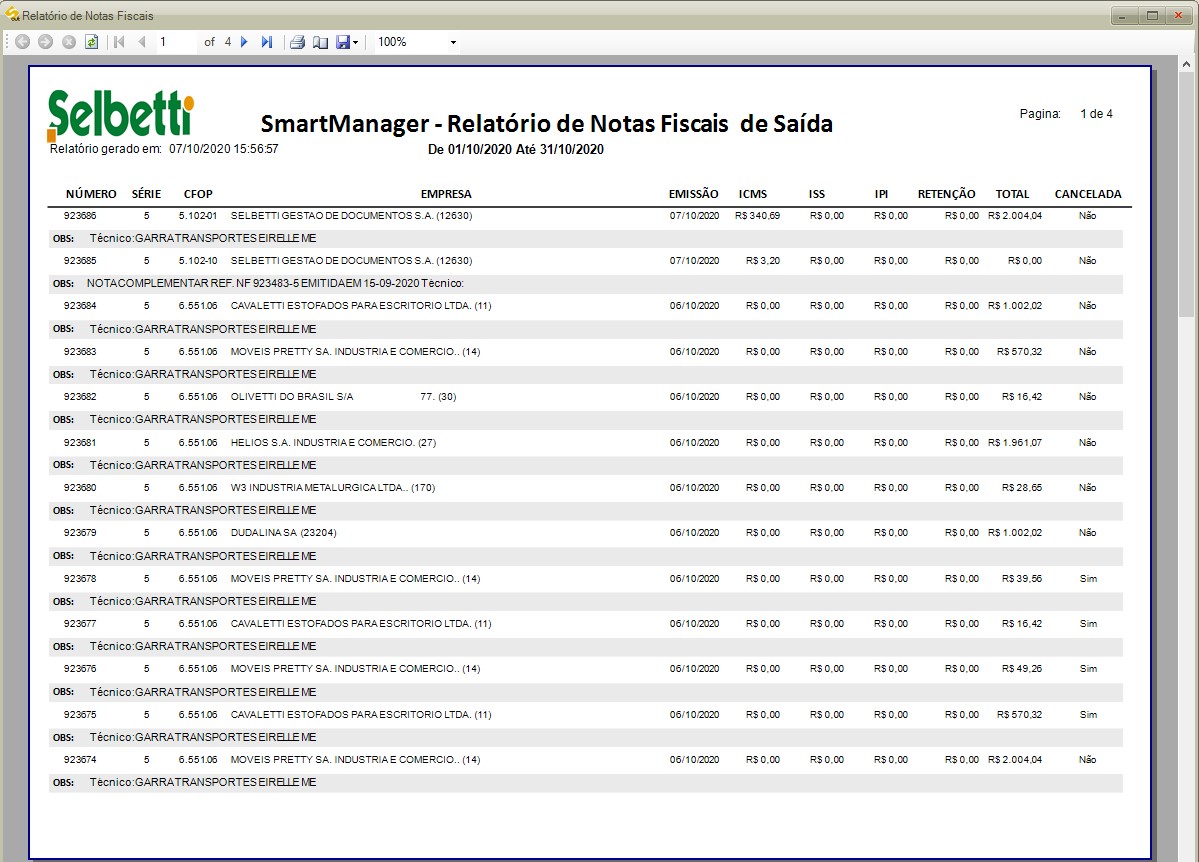
Task: Select invoice number 923686
Action: (80, 216)
